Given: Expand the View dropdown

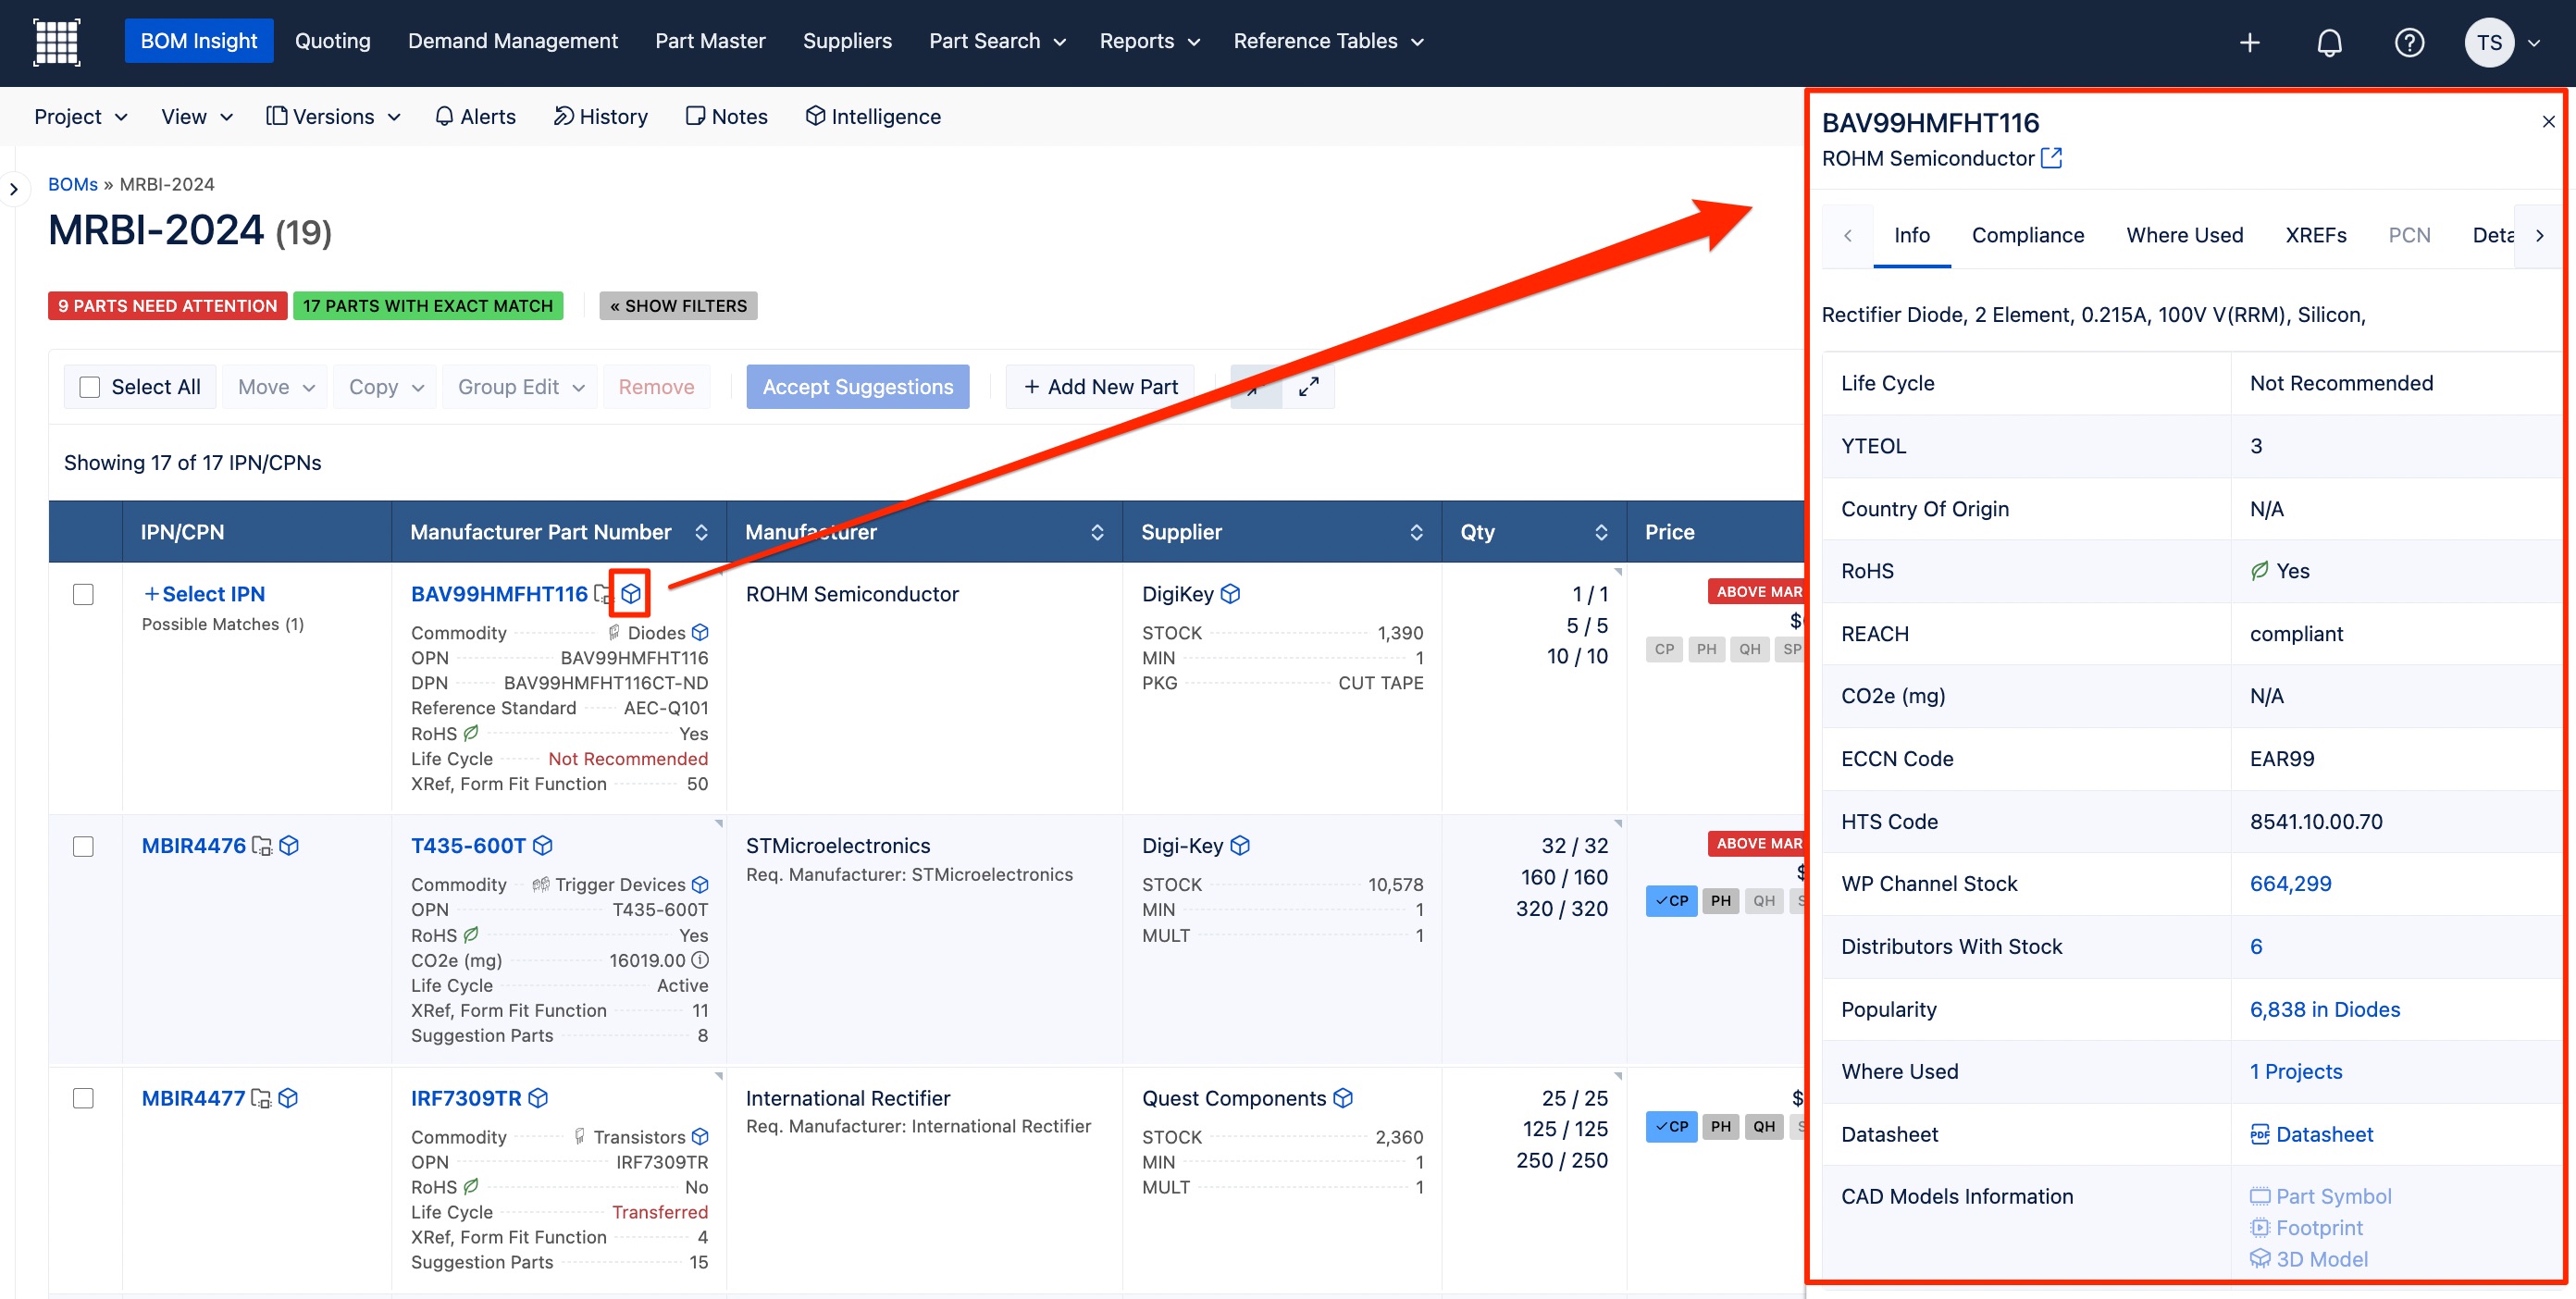Looking at the screenshot, I should click(197, 117).
